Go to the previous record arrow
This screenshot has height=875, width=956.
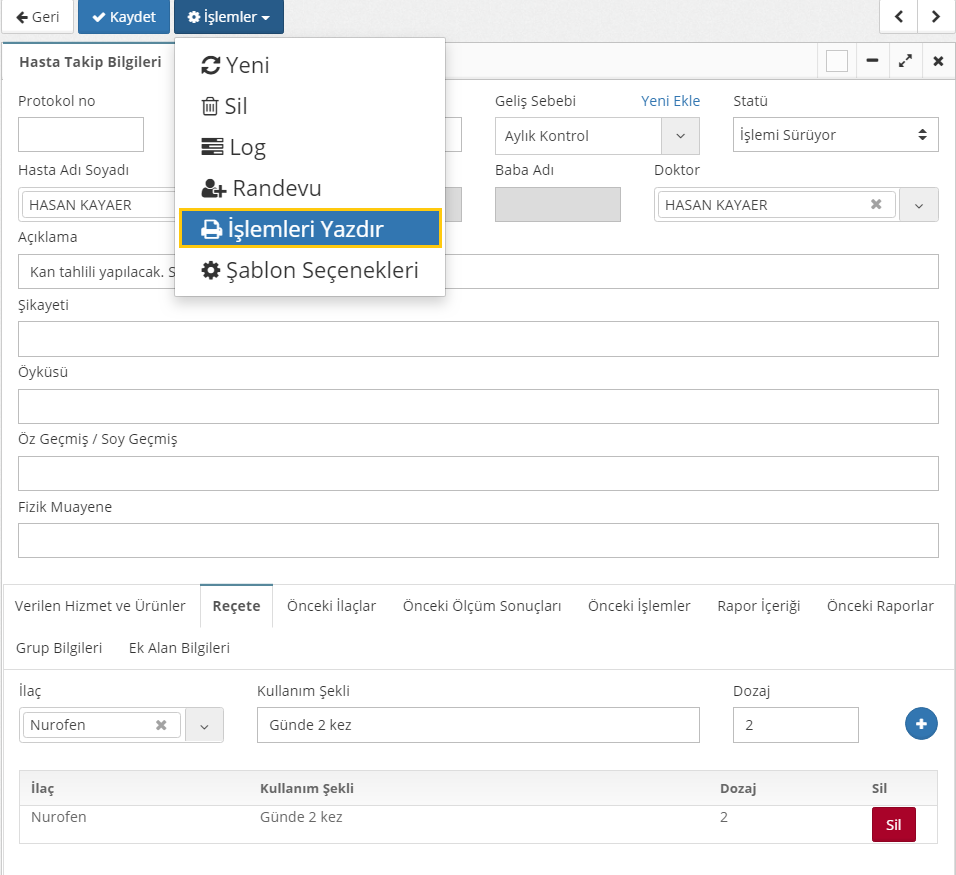(x=898, y=16)
